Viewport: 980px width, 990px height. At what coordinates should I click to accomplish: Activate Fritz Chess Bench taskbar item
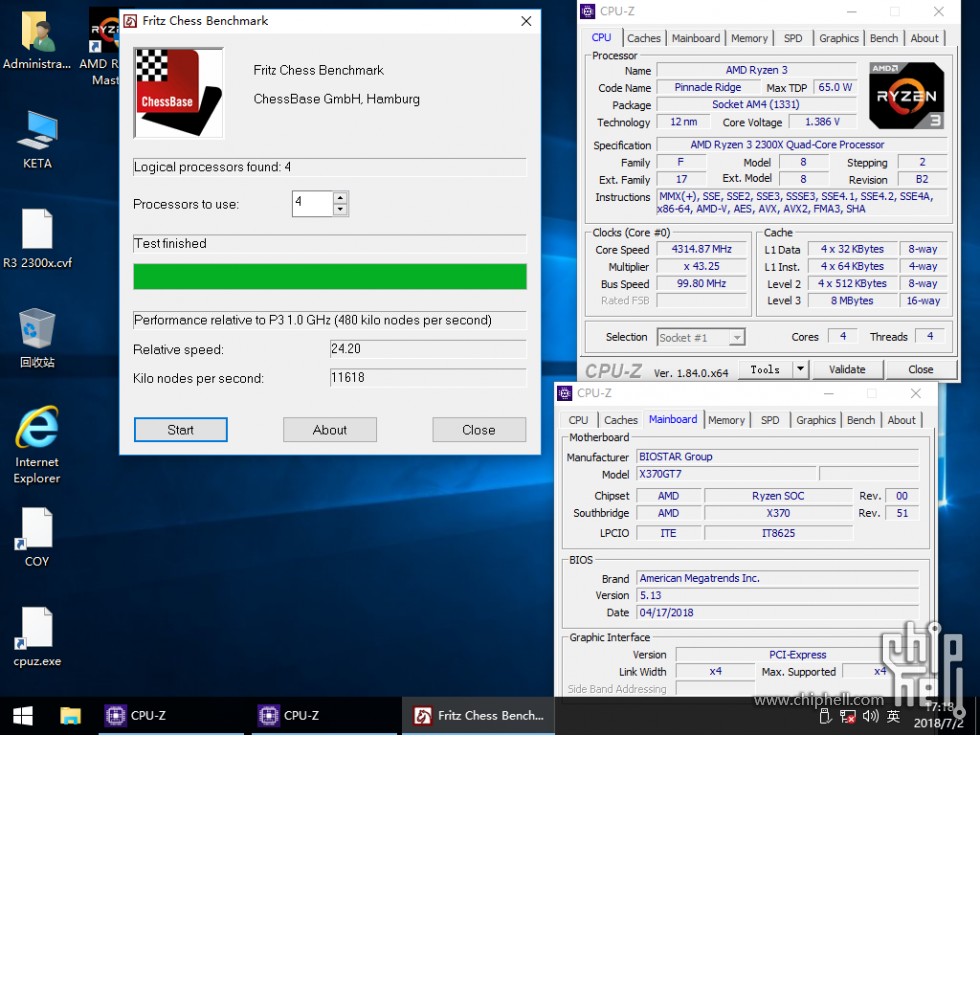(x=479, y=715)
